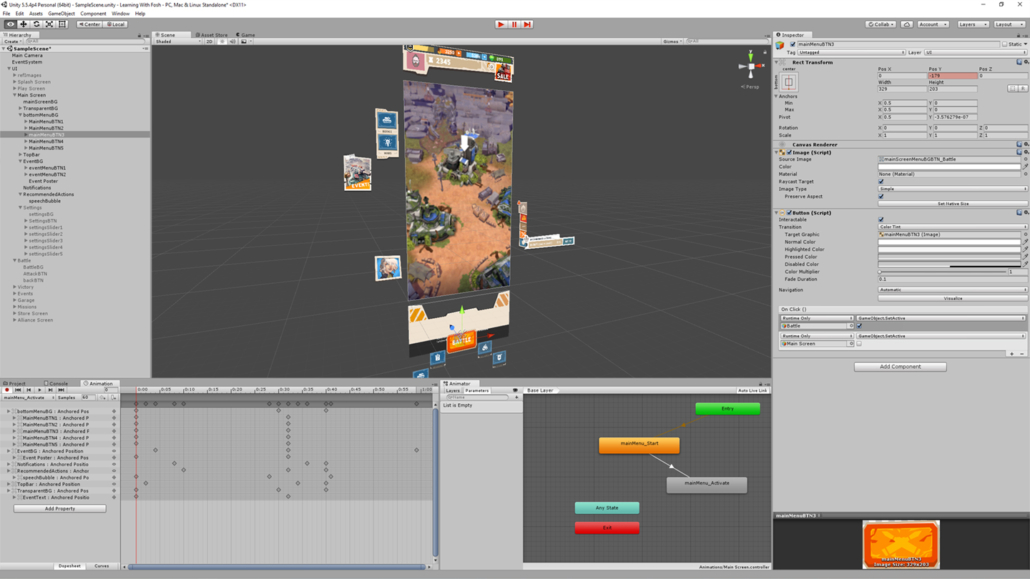Click the Add Component button
The height and width of the screenshot is (579, 1030).
[x=900, y=367]
